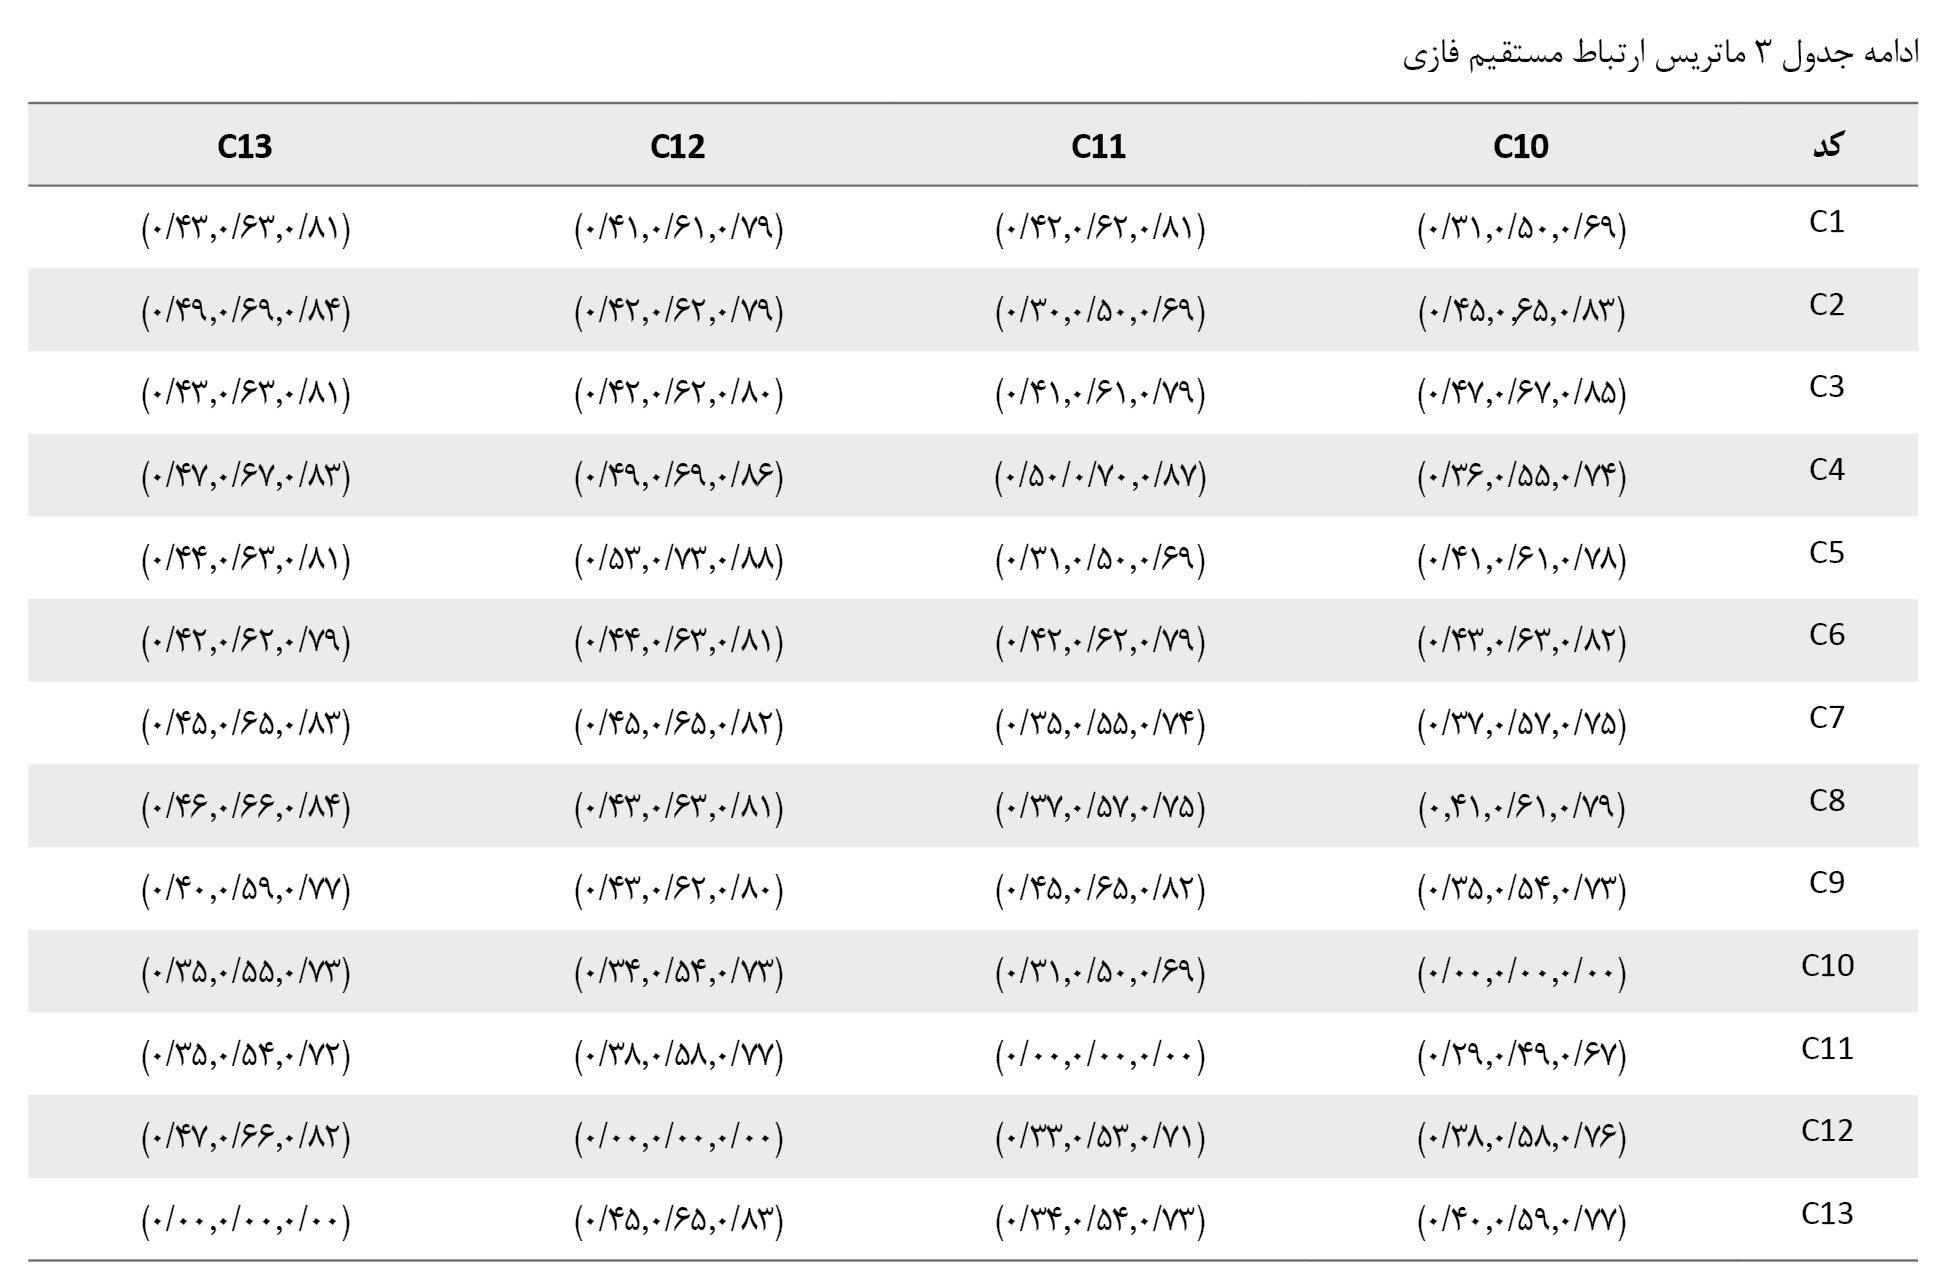Click the zero cell in row C13, column C13

click(x=246, y=1221)
